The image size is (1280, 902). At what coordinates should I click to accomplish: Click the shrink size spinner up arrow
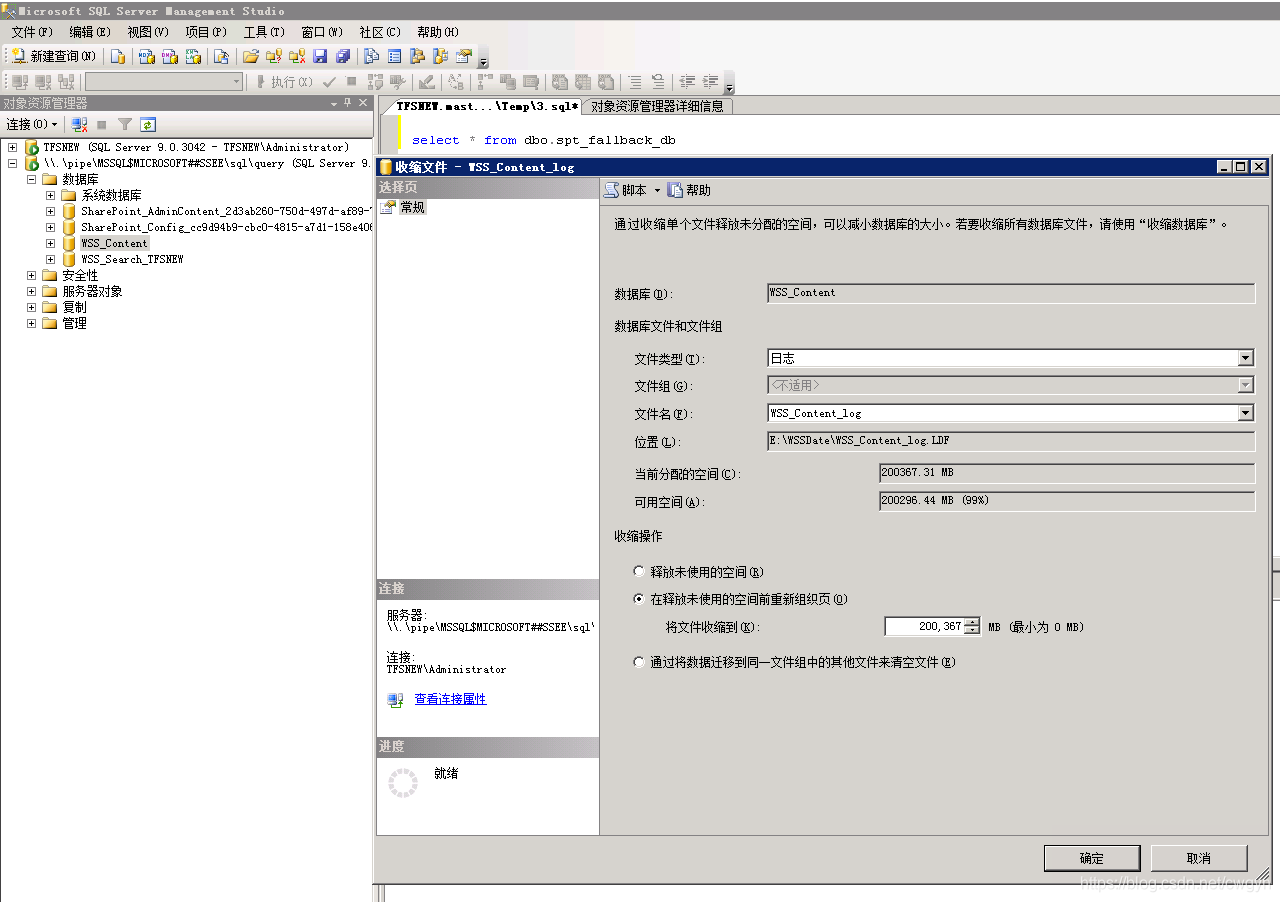972,622
